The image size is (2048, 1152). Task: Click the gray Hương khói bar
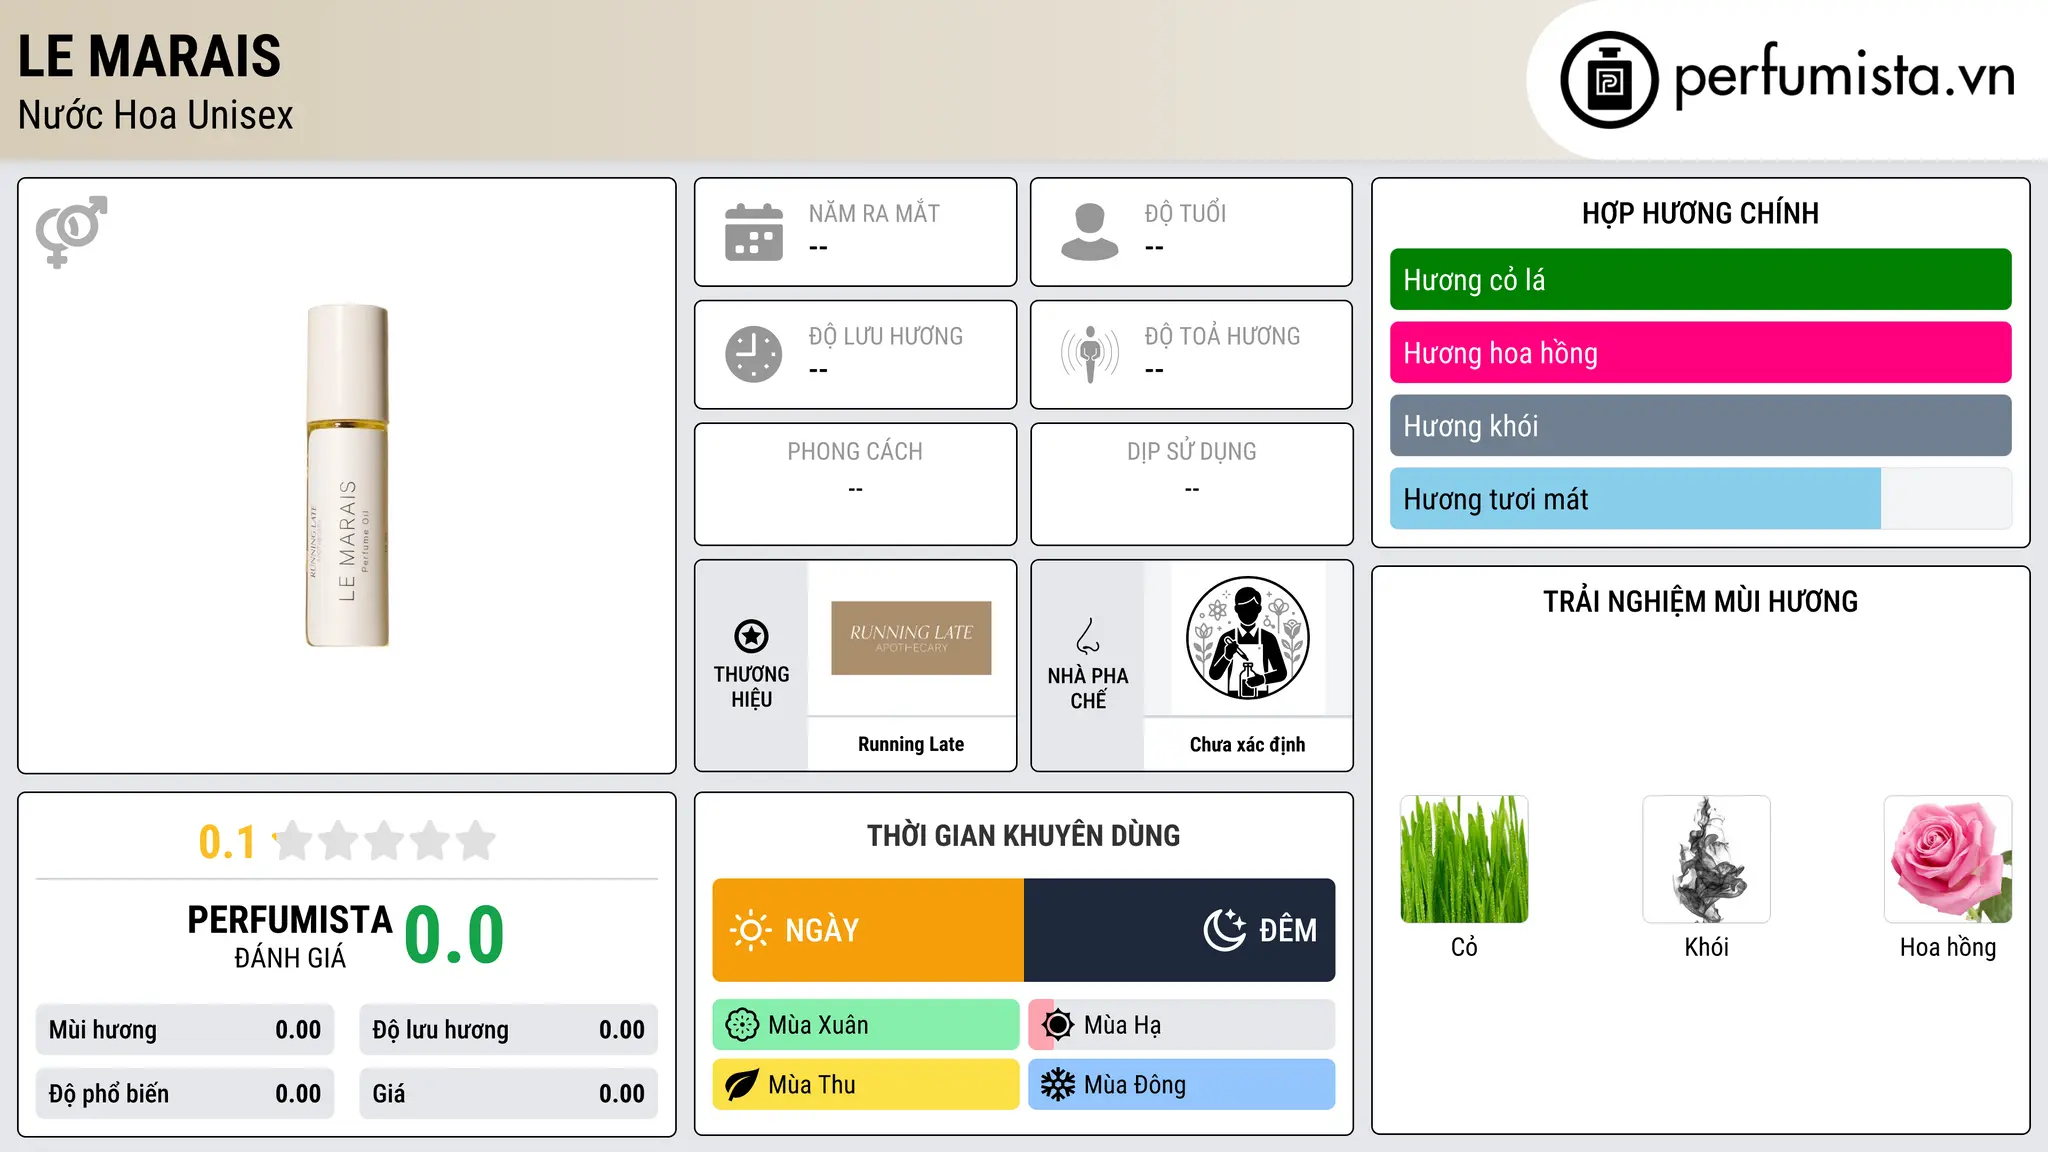pyautogui.click(x=1701, y=426)
